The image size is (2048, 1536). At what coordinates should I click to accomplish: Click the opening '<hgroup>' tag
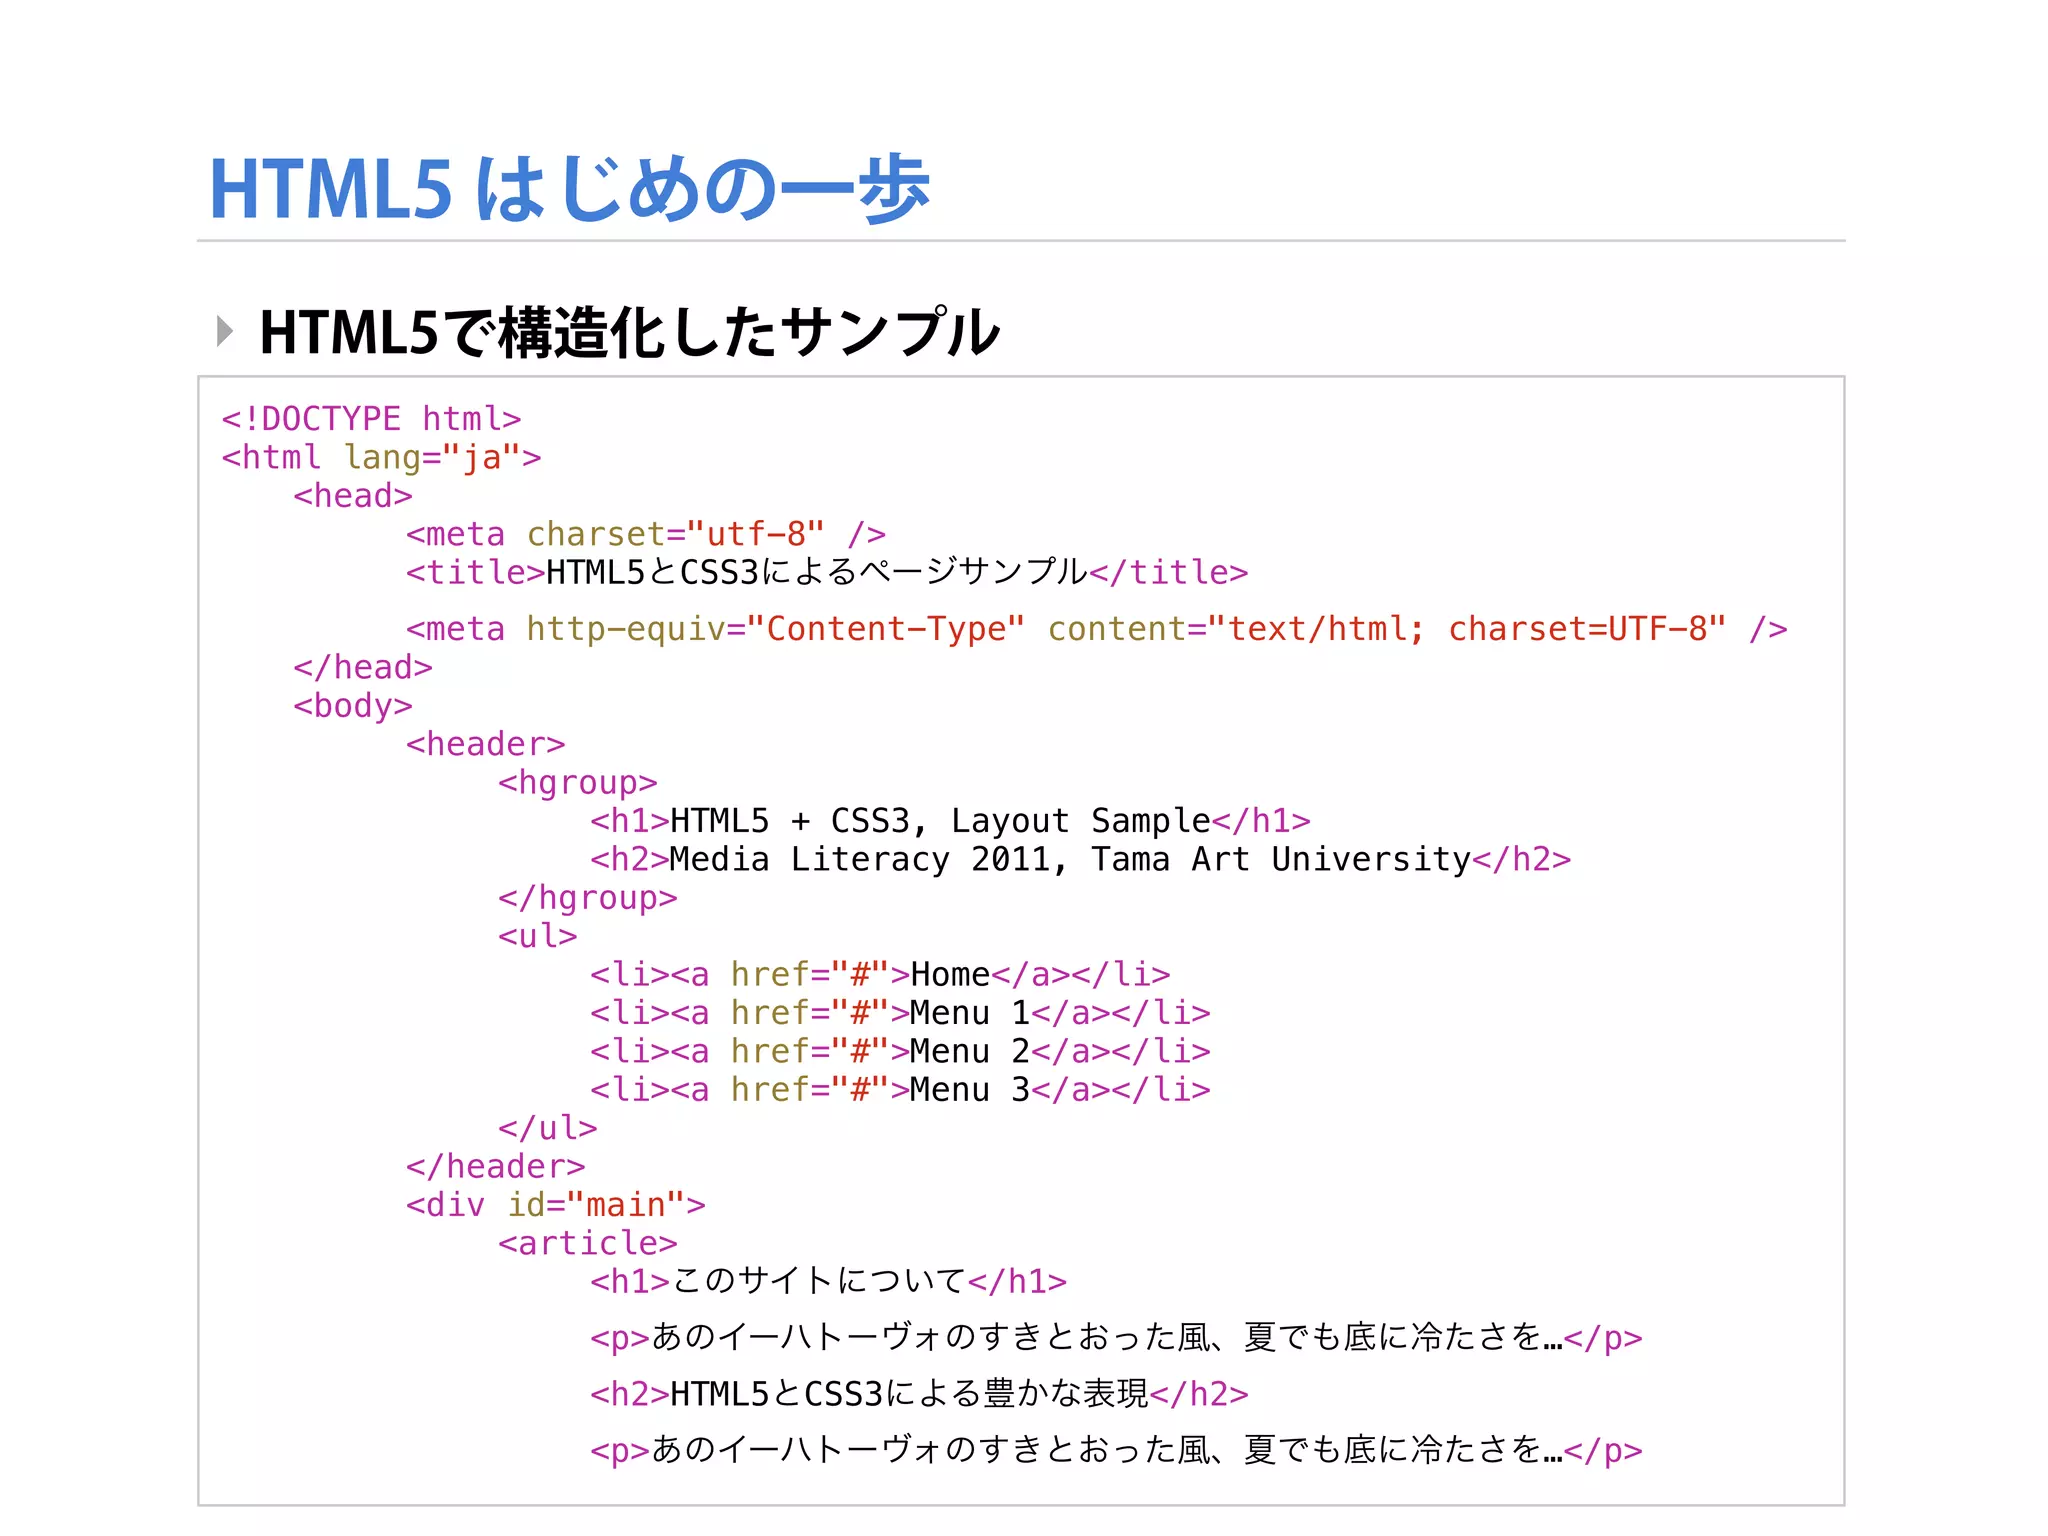(578, 783)
